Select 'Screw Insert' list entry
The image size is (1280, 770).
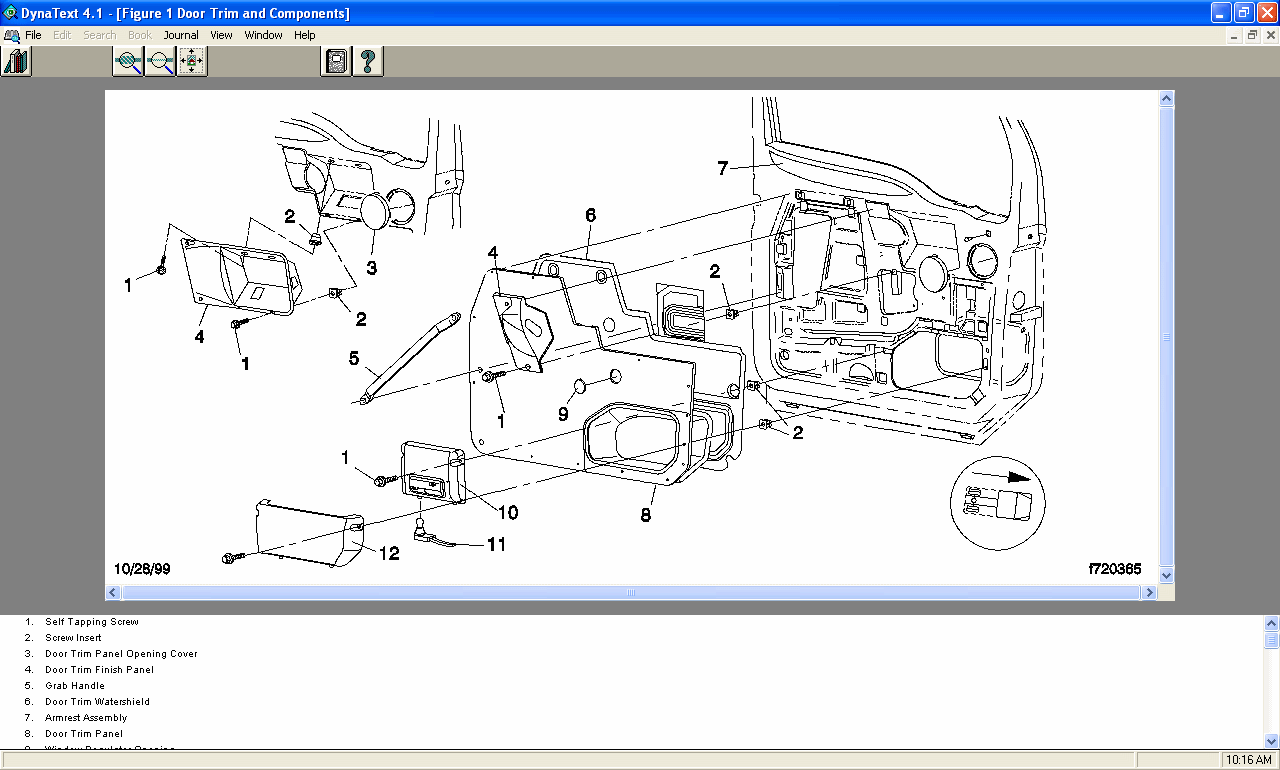point(73,638)
